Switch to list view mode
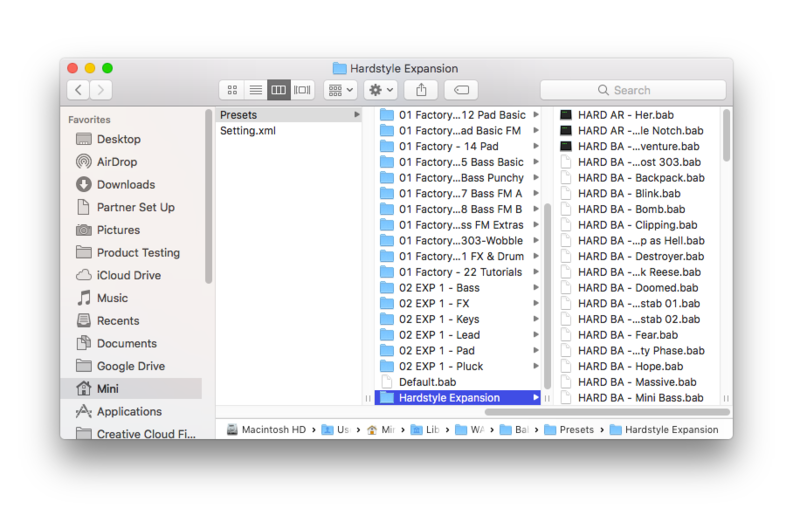800x529 pixels. [255, 90]
